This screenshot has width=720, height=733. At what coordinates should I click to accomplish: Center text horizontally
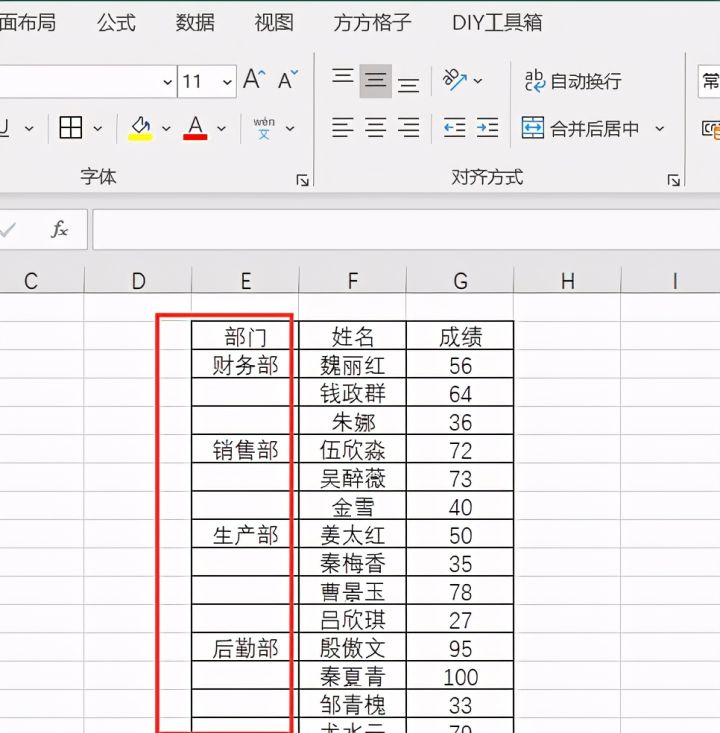(375, 128)
